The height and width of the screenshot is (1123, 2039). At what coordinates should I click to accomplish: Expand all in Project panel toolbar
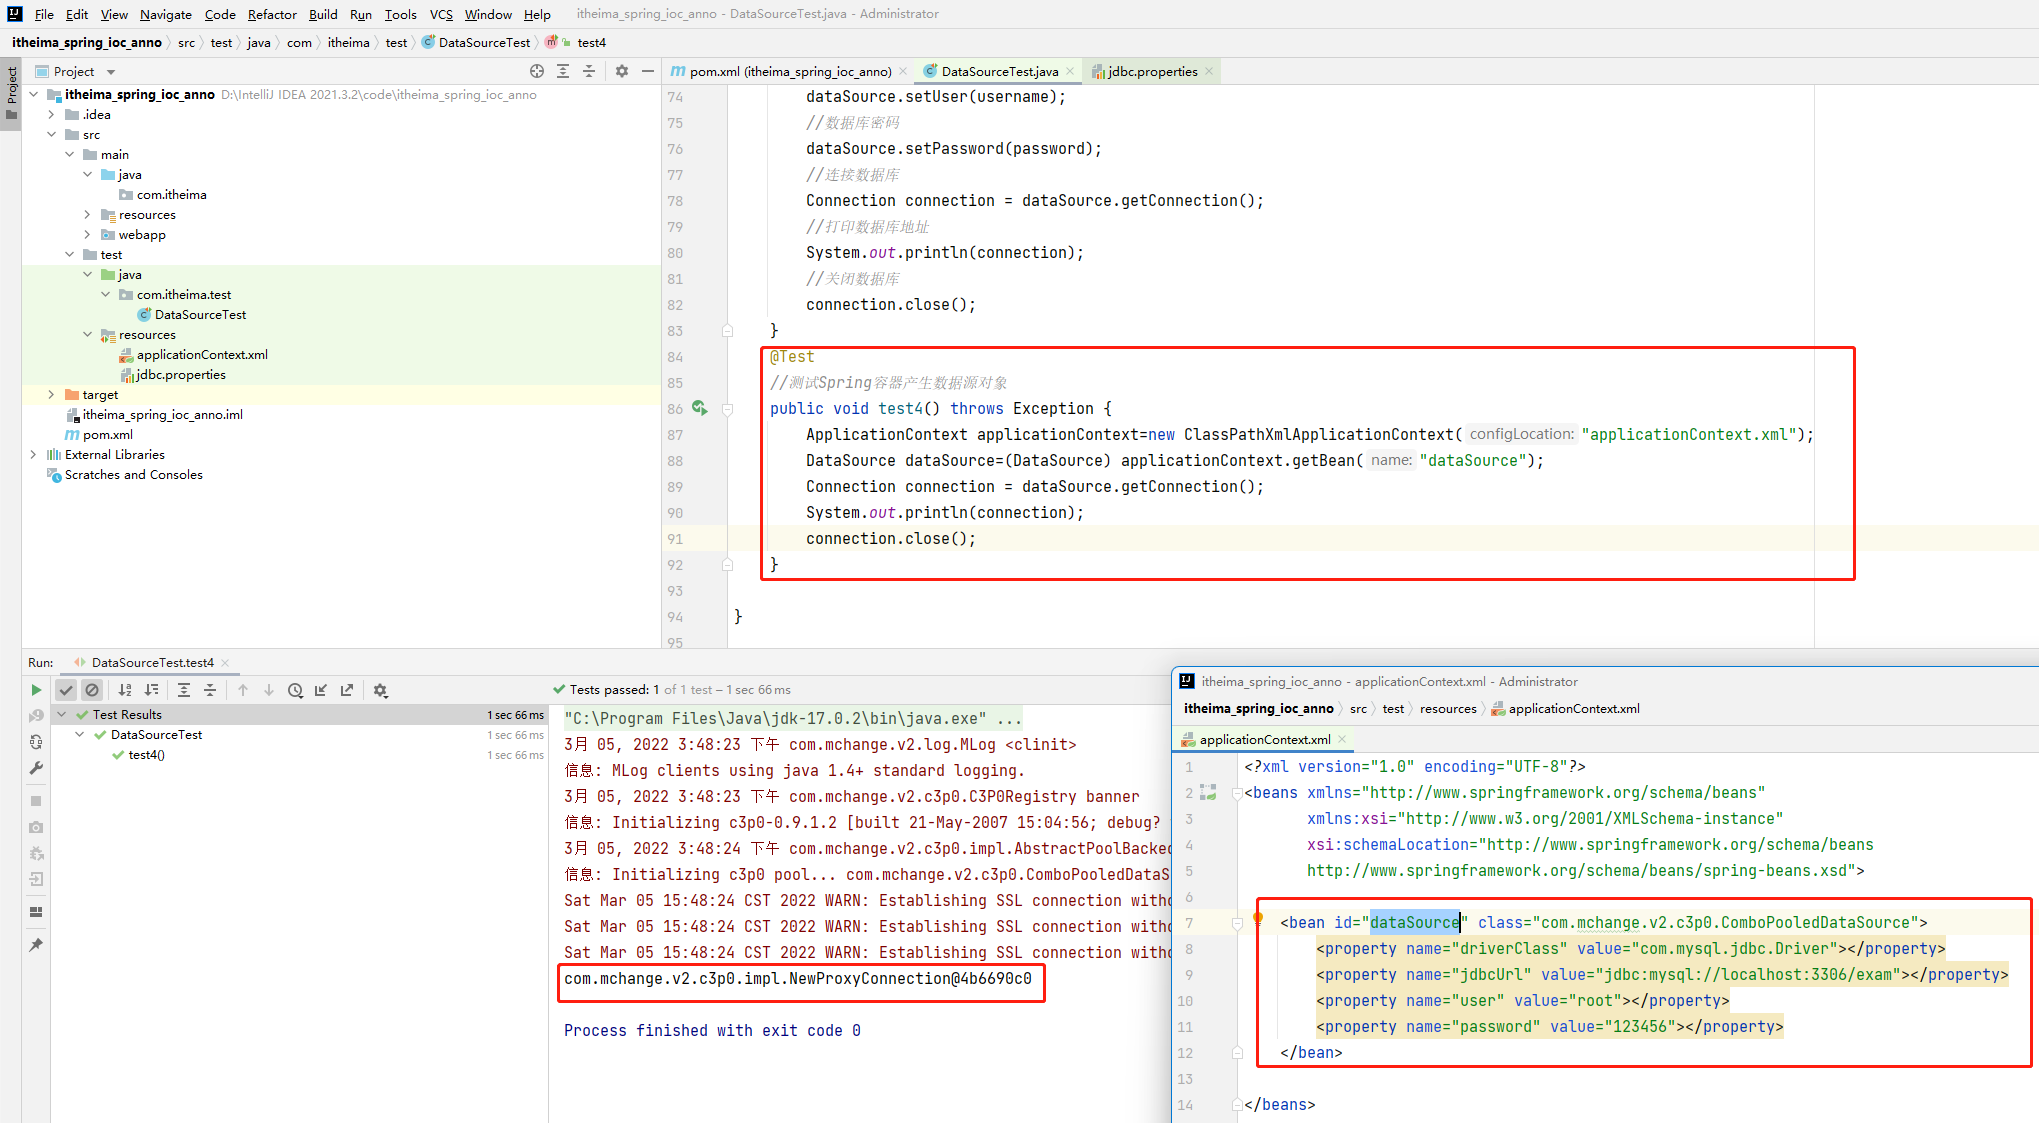(x=563, y=71)
